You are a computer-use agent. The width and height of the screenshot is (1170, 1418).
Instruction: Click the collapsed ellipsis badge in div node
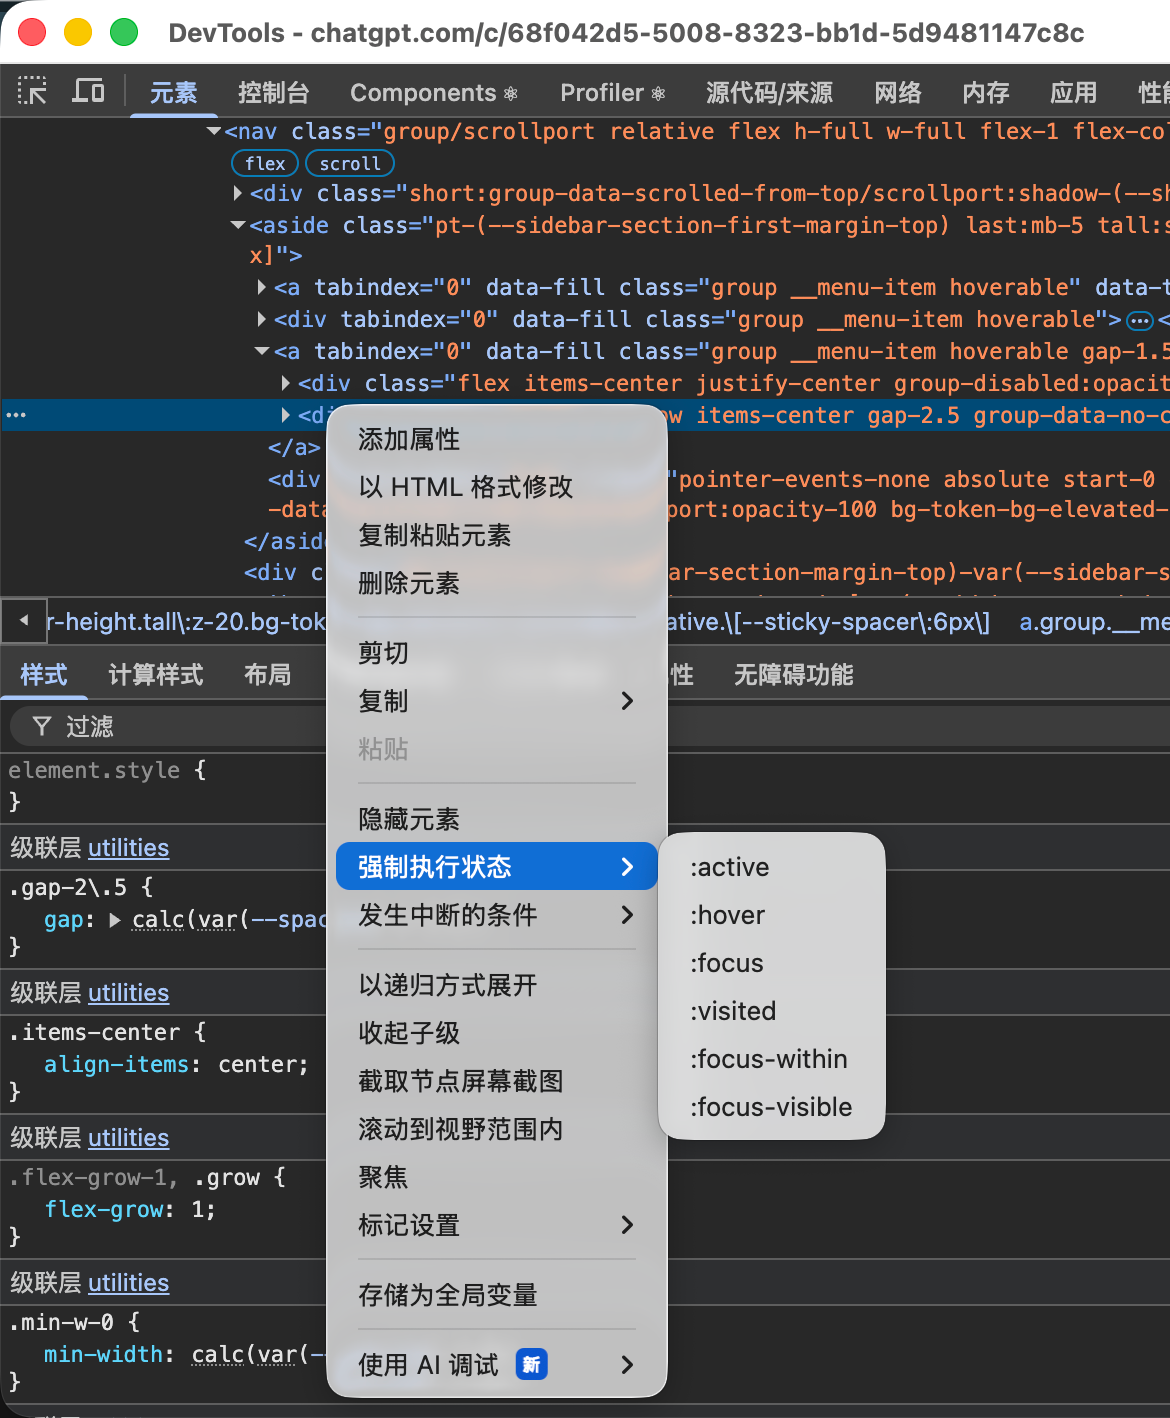1139,321
